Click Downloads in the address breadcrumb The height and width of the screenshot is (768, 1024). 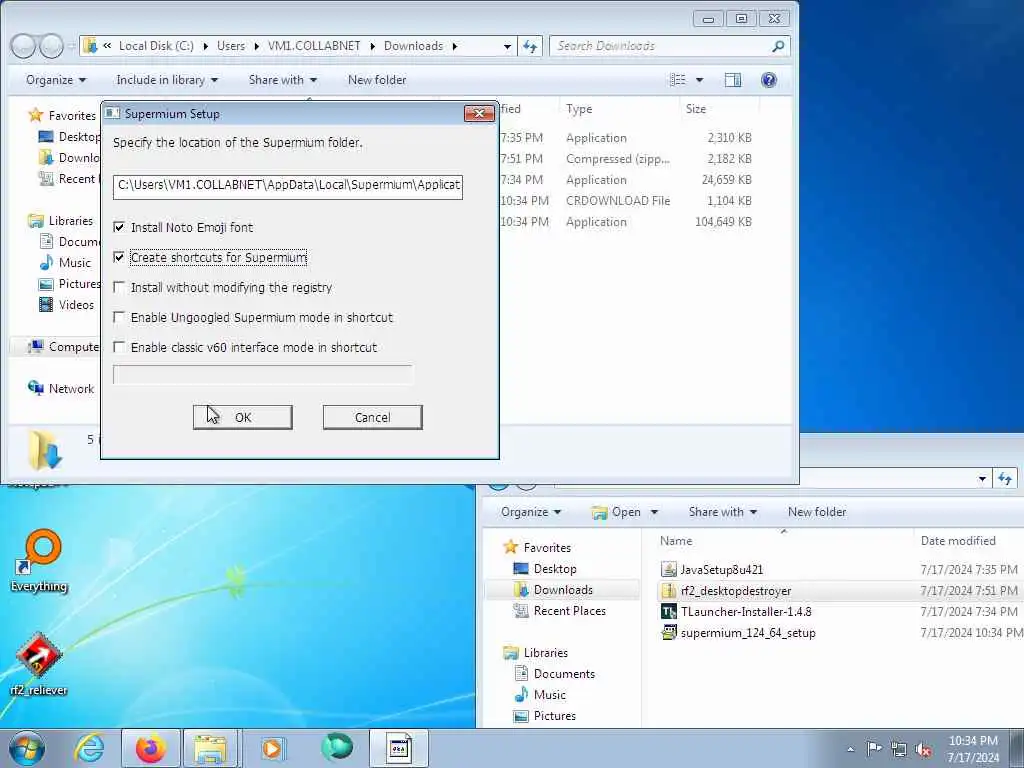coord(413,46)
